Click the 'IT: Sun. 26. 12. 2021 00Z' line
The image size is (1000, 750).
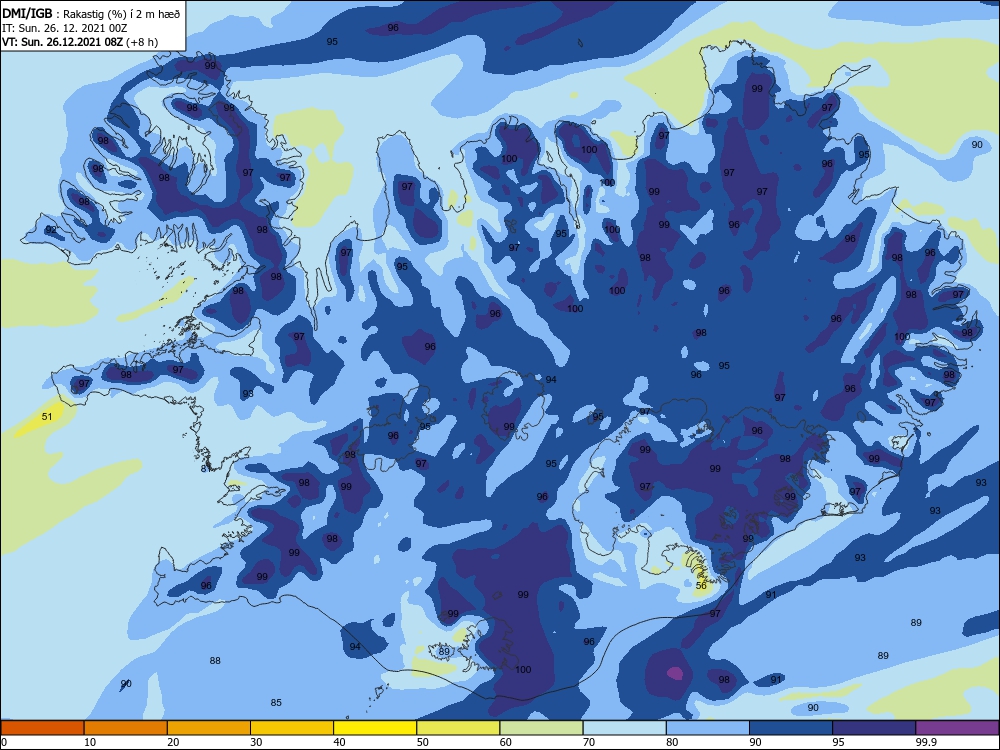[64, 28]
